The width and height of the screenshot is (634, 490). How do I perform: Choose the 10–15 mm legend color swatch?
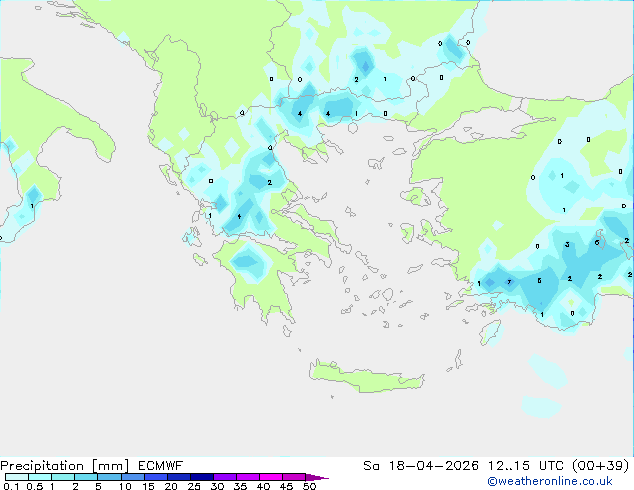click(132, 477)
